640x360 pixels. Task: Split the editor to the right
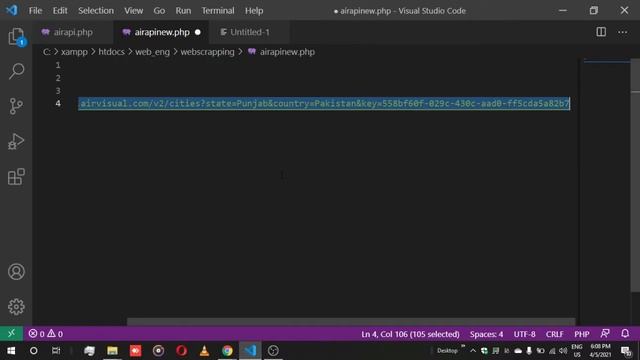(x=601, y=32)
